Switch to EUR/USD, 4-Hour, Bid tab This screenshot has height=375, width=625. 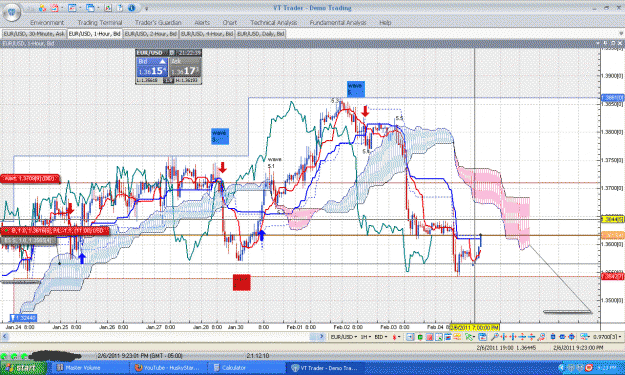pos(207,34)
